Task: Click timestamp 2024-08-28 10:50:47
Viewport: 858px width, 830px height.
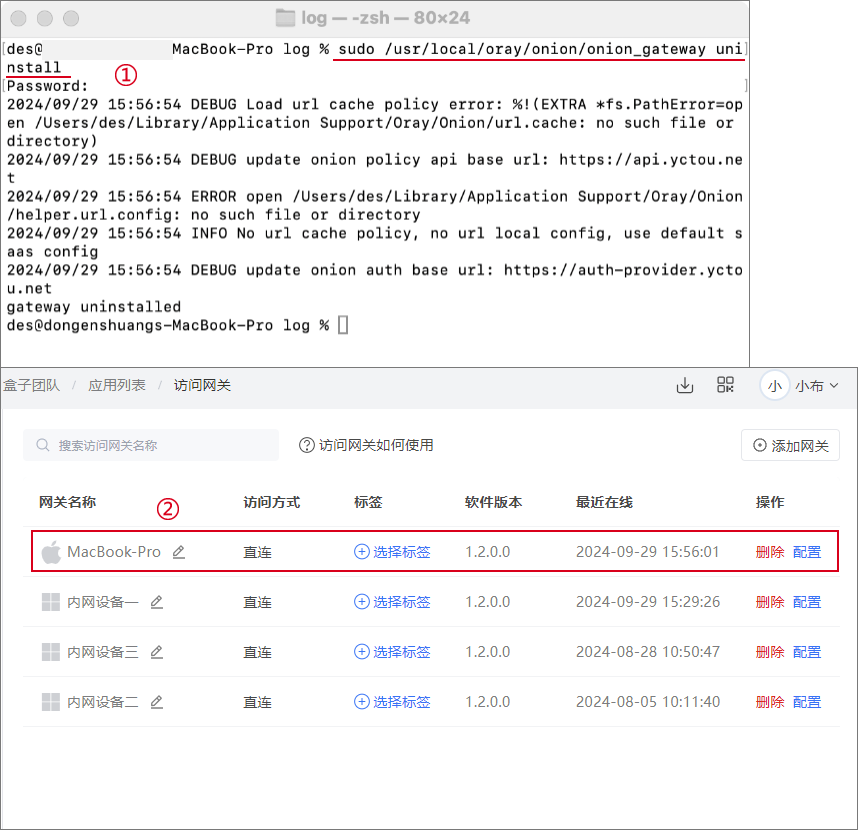Action: click(648, 652)
